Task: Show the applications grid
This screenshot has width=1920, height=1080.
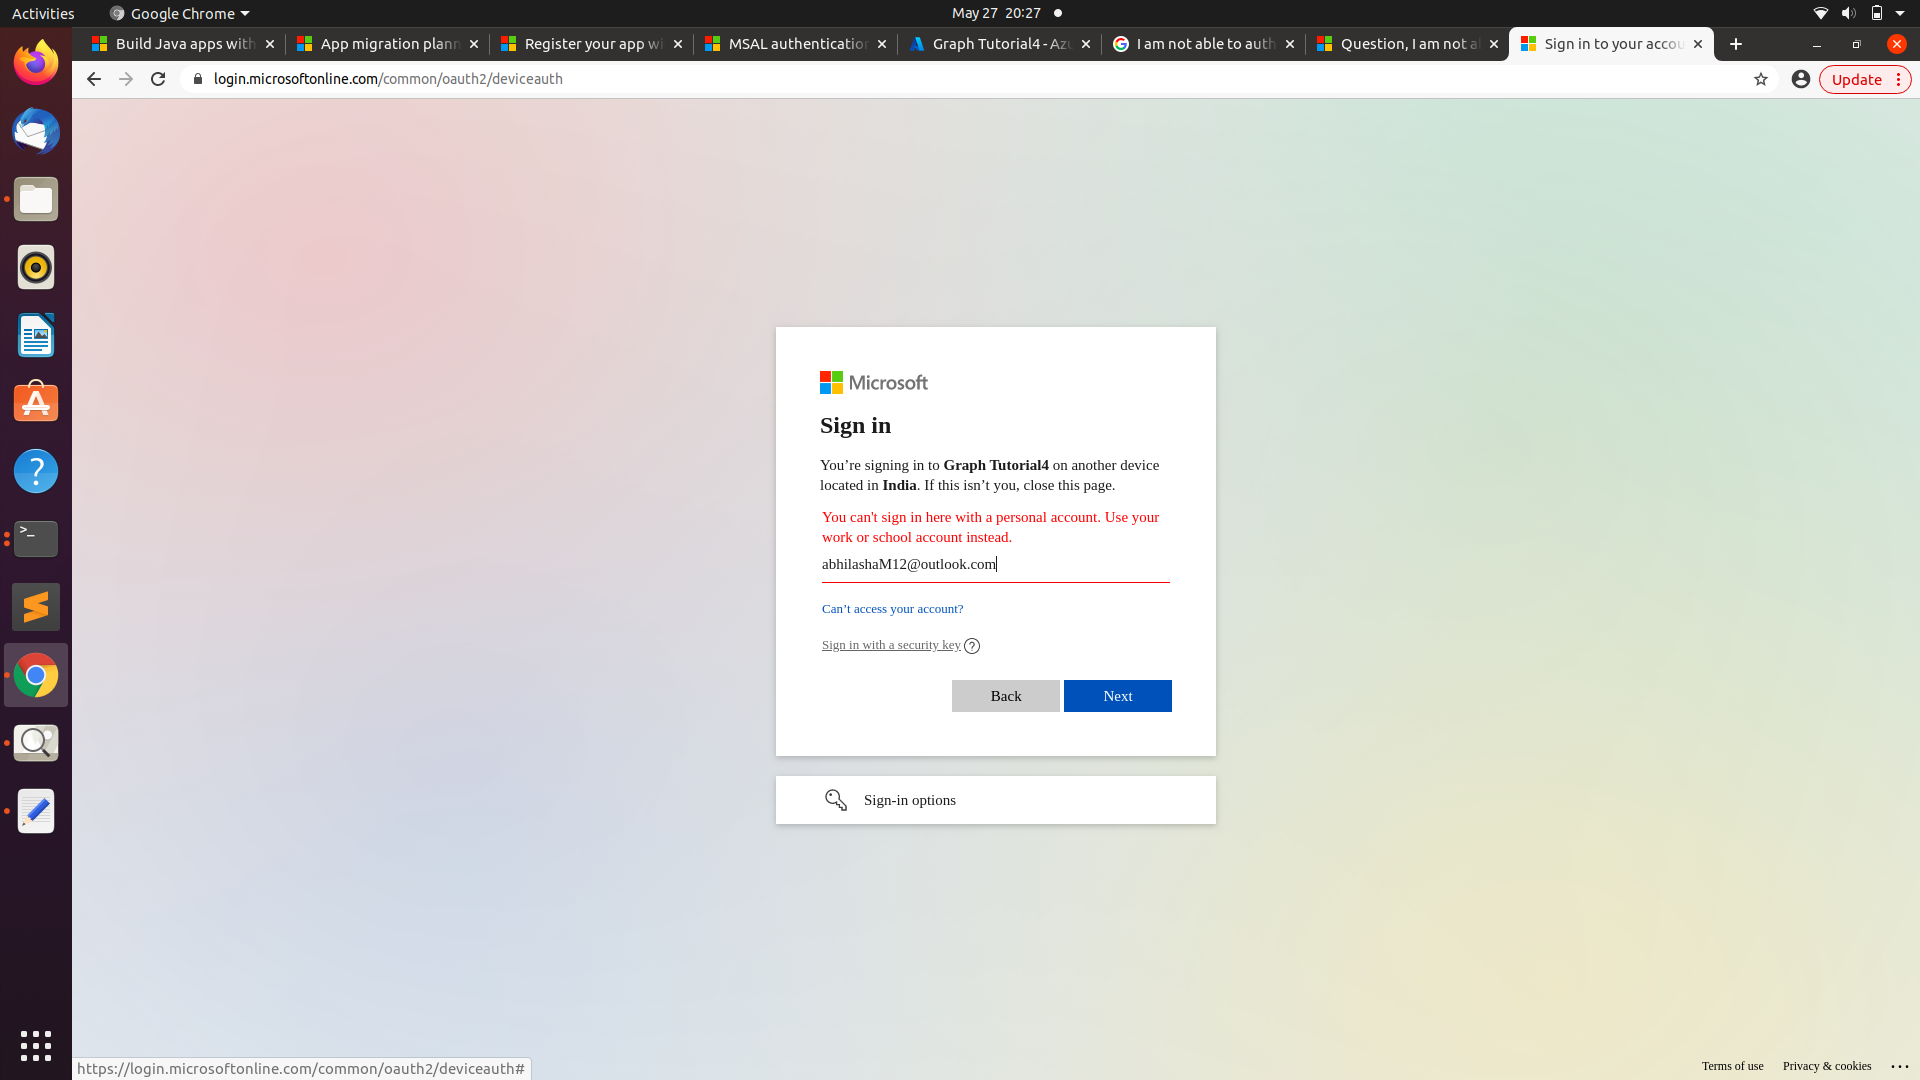Action: (36, 1046)
